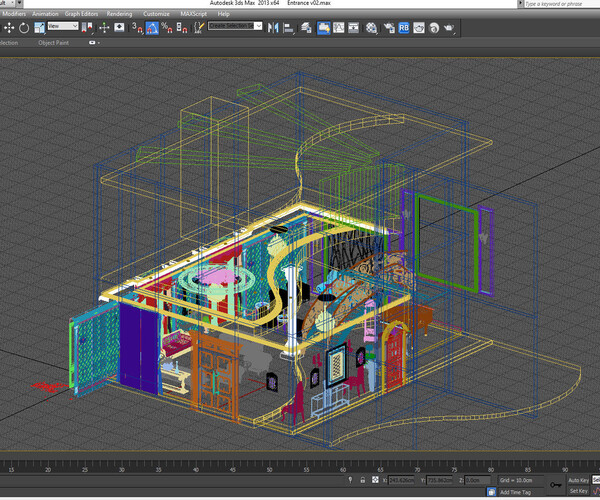Click the Set Key button
The image size is (600, 500).
pyautogui.click(x=578, y=491)
